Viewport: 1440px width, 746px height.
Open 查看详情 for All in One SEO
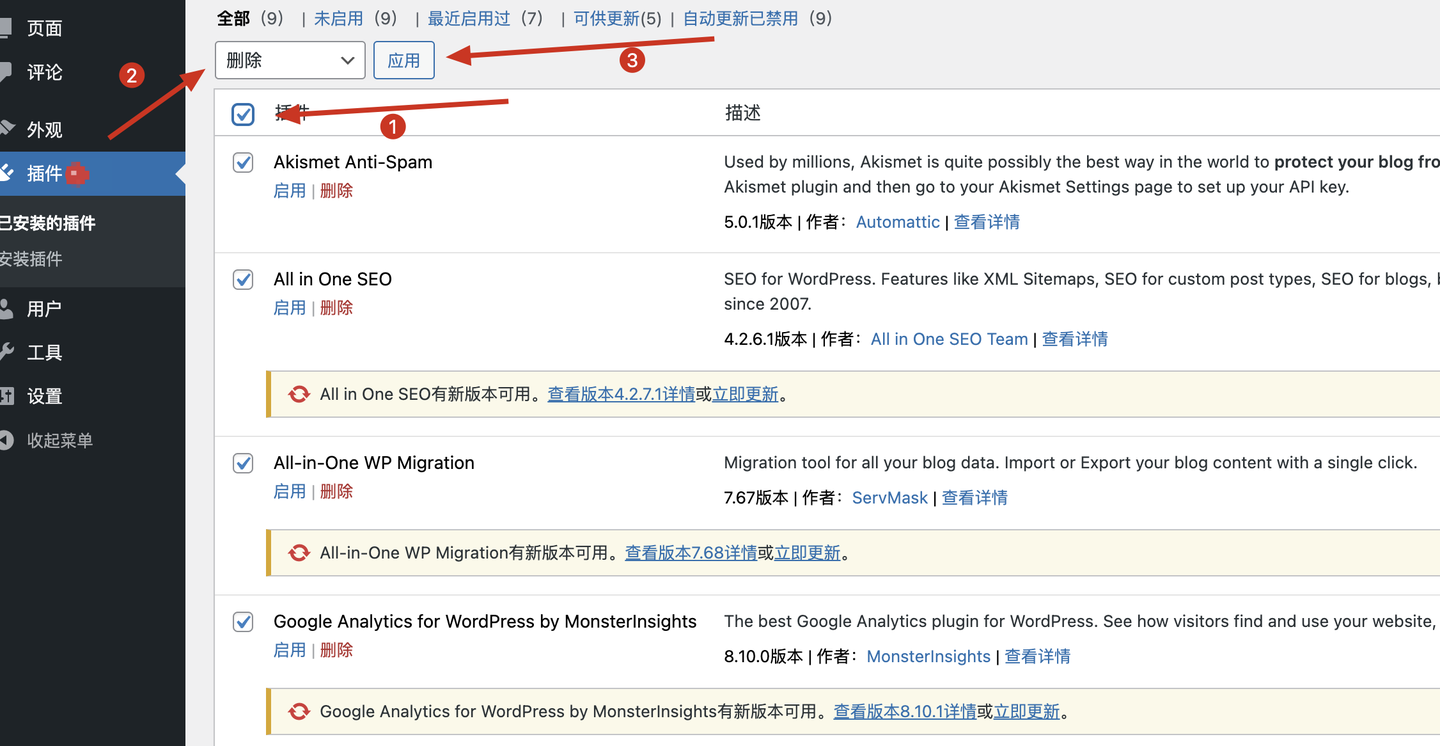[1075, 339]
